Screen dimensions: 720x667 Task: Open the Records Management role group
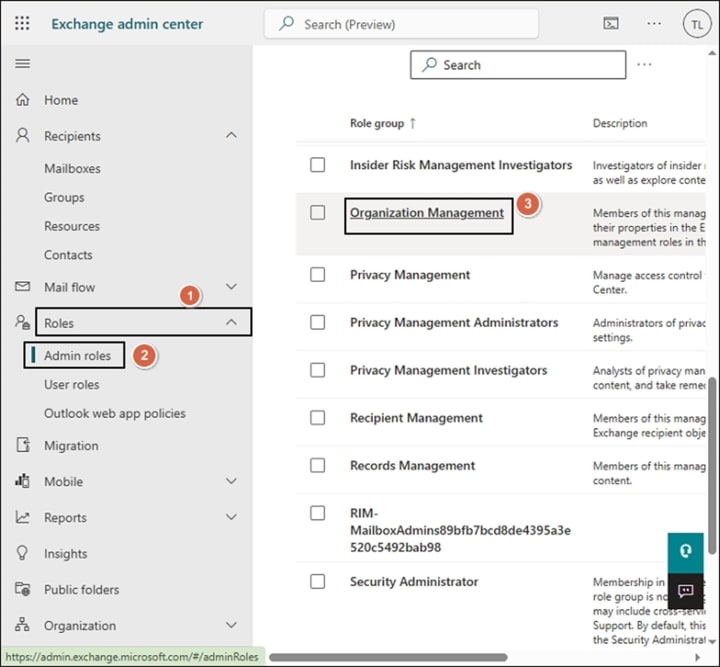(x=412, y=466)
